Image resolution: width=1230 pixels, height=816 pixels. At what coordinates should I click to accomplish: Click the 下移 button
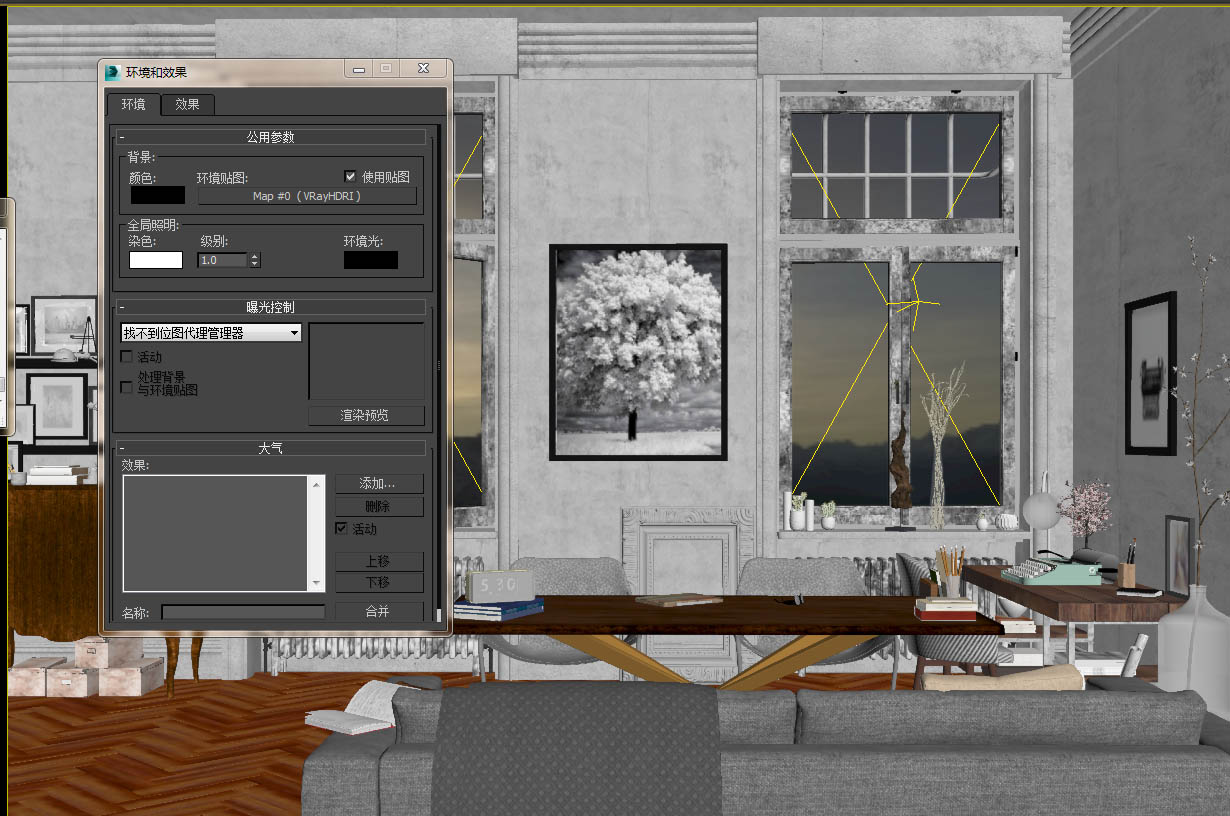click(378, 582)
